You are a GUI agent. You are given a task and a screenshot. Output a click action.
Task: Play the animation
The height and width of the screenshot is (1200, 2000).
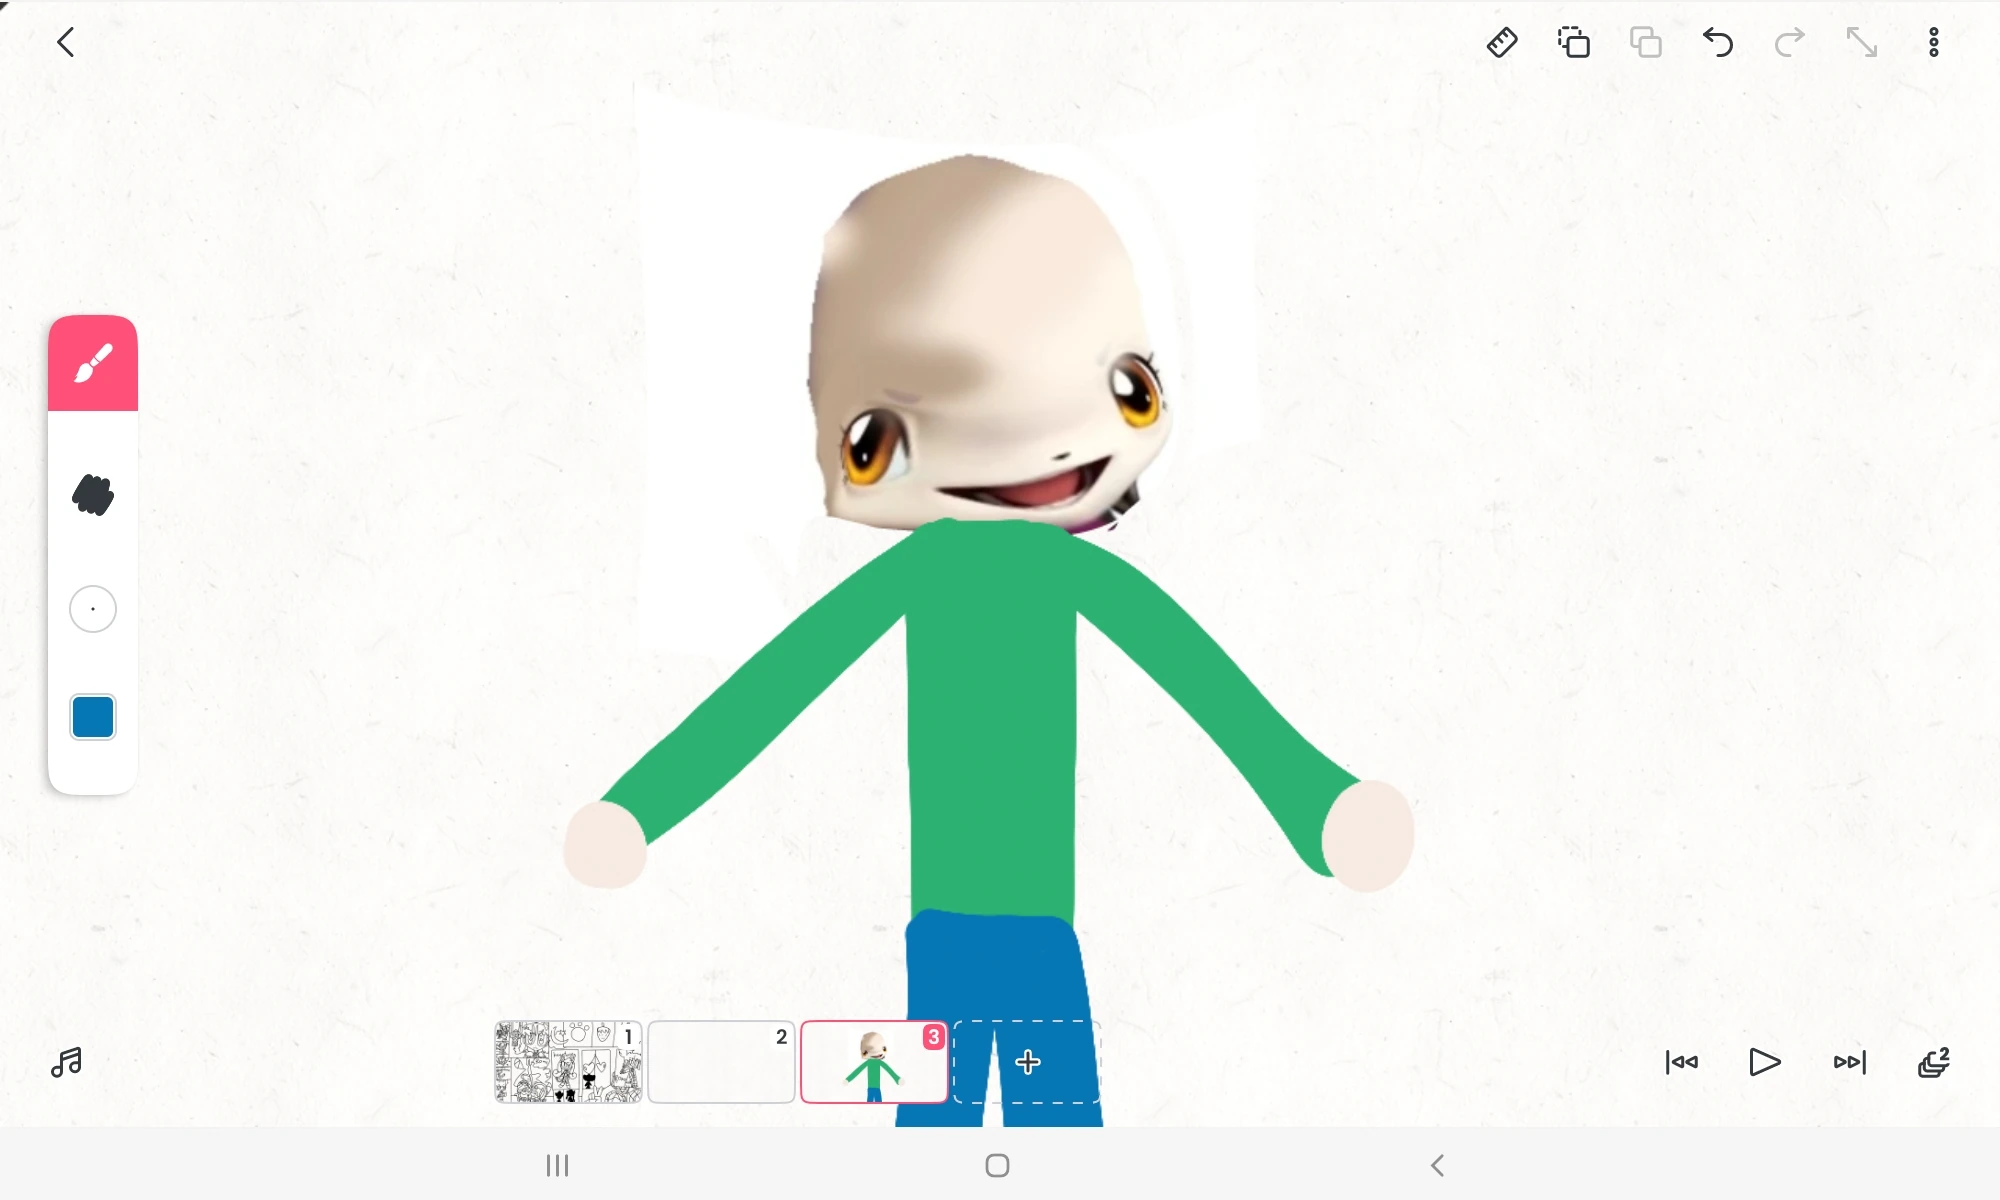click(1765, 1062)
